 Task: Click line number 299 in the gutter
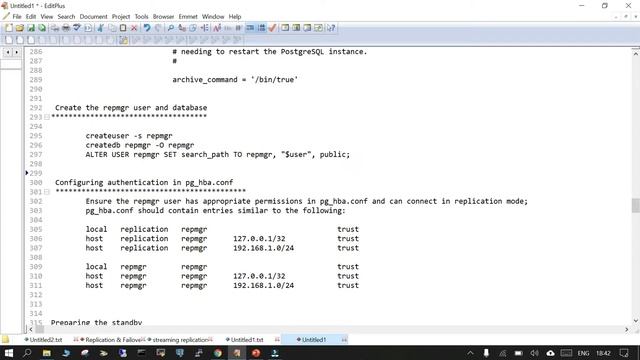click(x=36, y=173)
